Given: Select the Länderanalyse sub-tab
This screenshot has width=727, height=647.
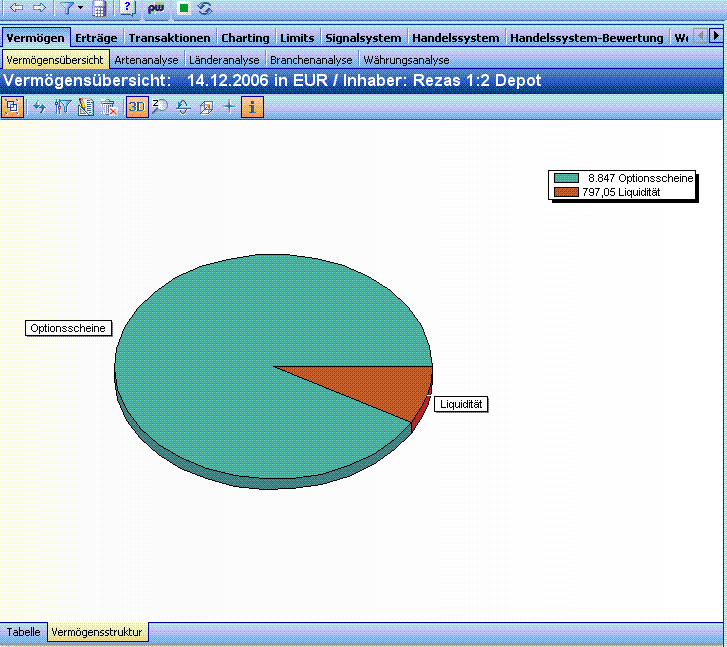Looking at the screenshot, I should click(224, 60).
